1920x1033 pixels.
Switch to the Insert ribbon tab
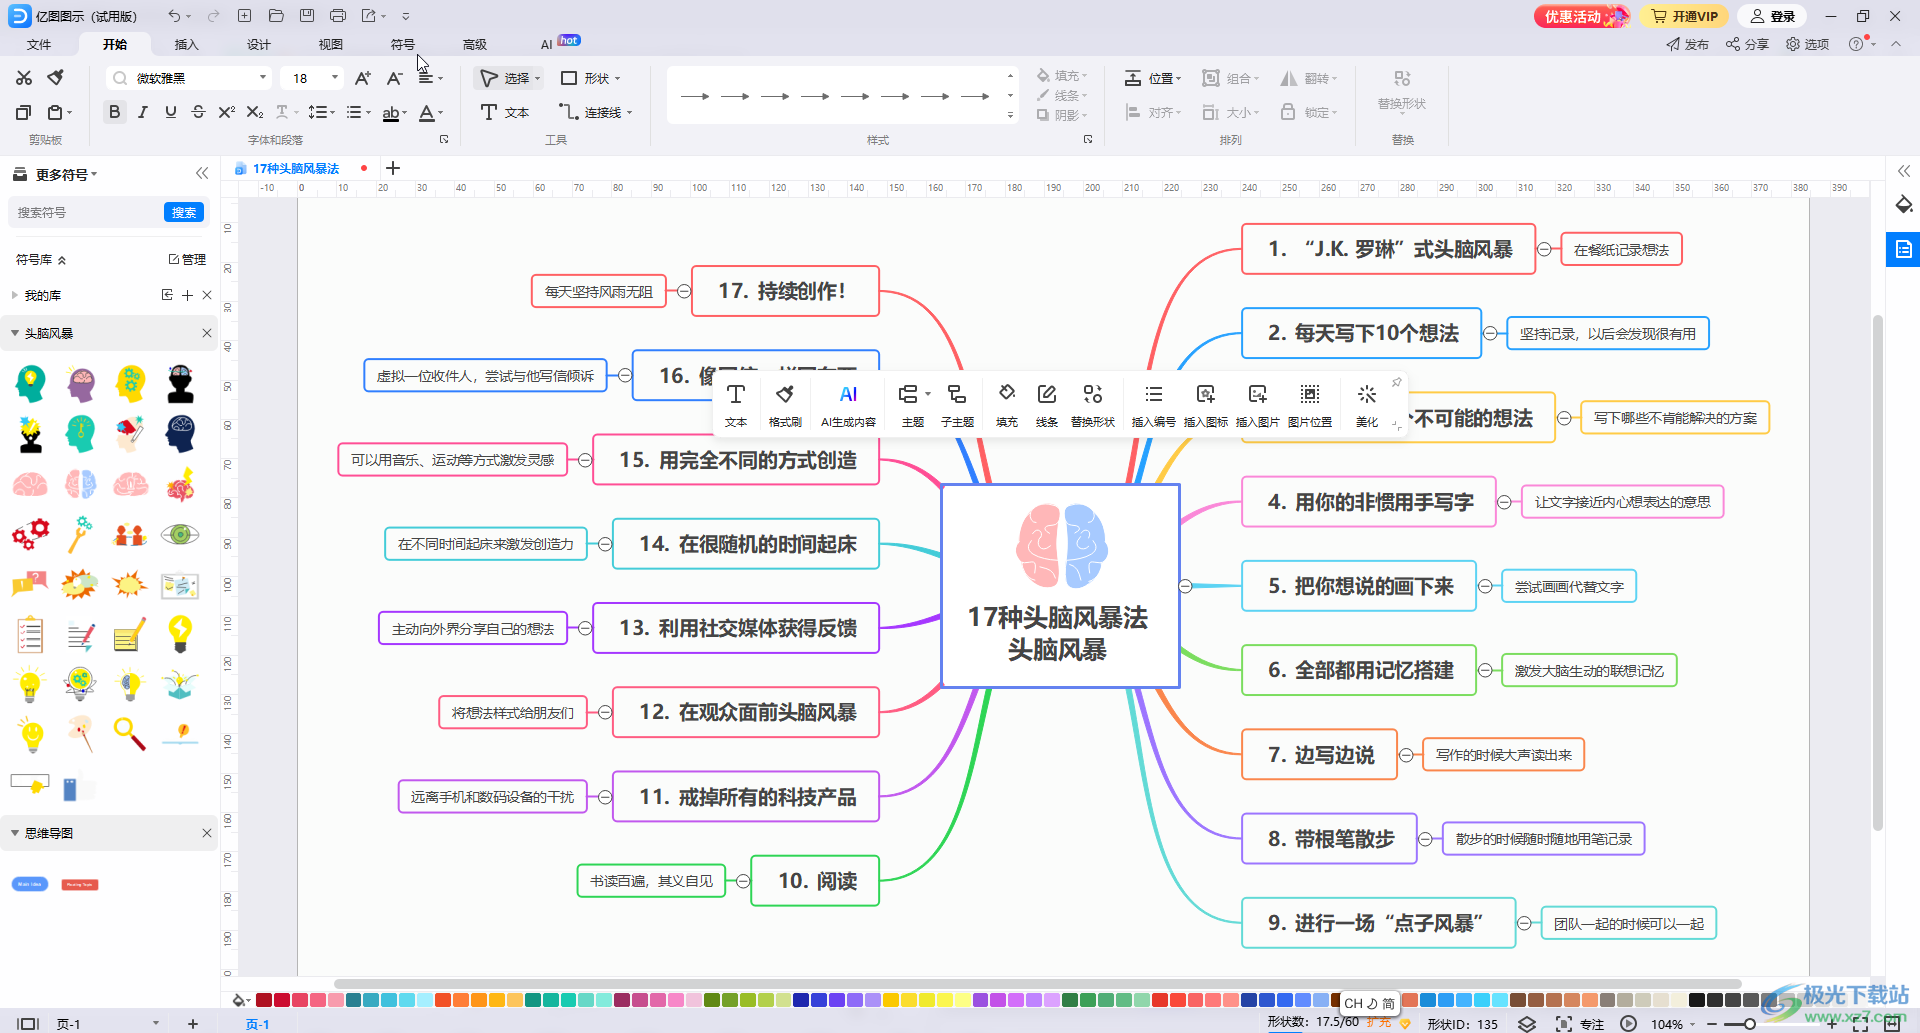click(x=187, y=44)
